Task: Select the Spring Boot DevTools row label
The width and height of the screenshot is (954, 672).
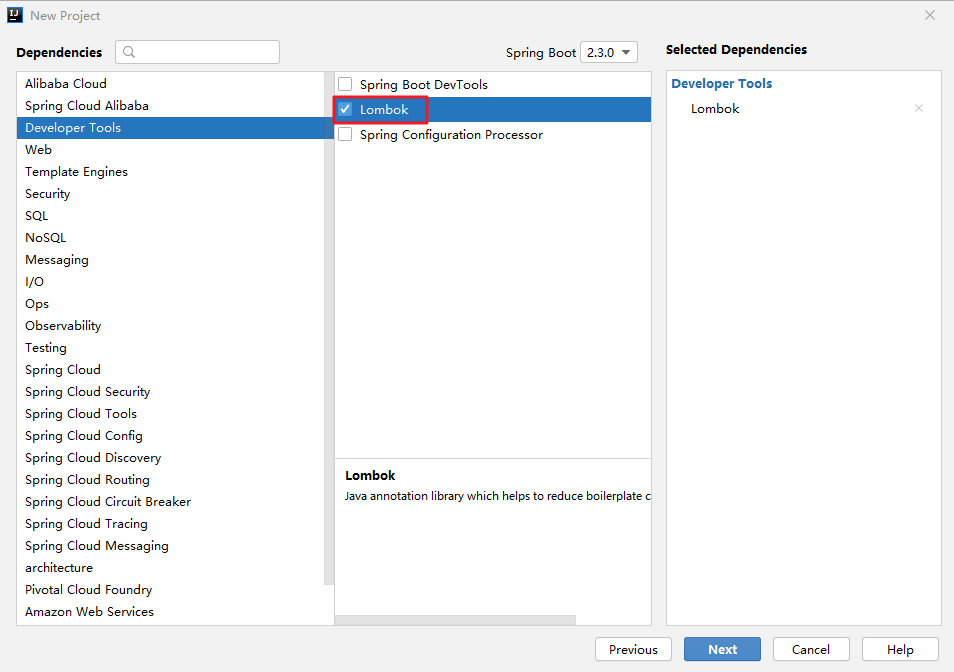Action: point(423,85)
